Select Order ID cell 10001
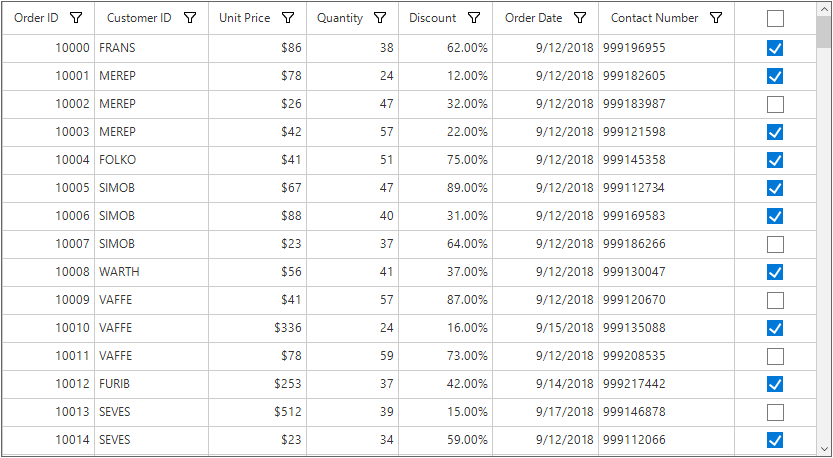 [x=48, y=76]
